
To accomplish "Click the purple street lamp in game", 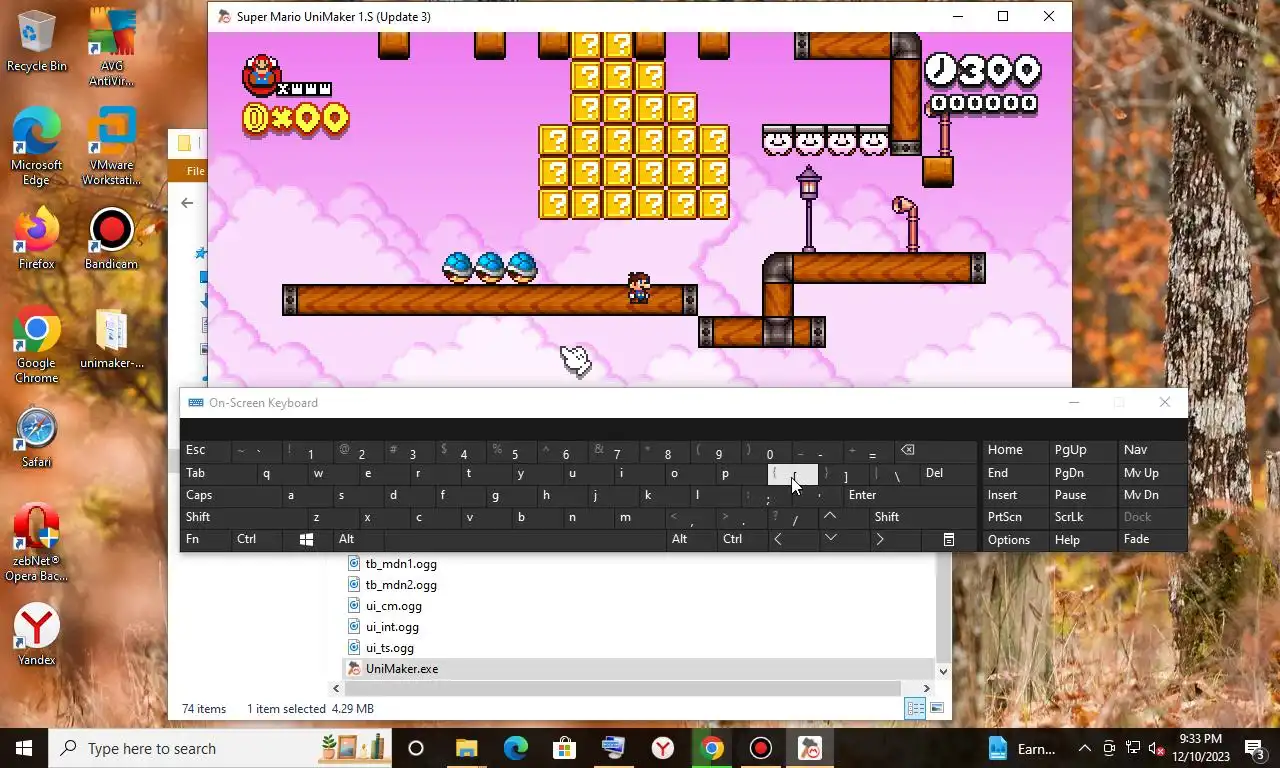I will pyautogui.click(x=809, y=209).
